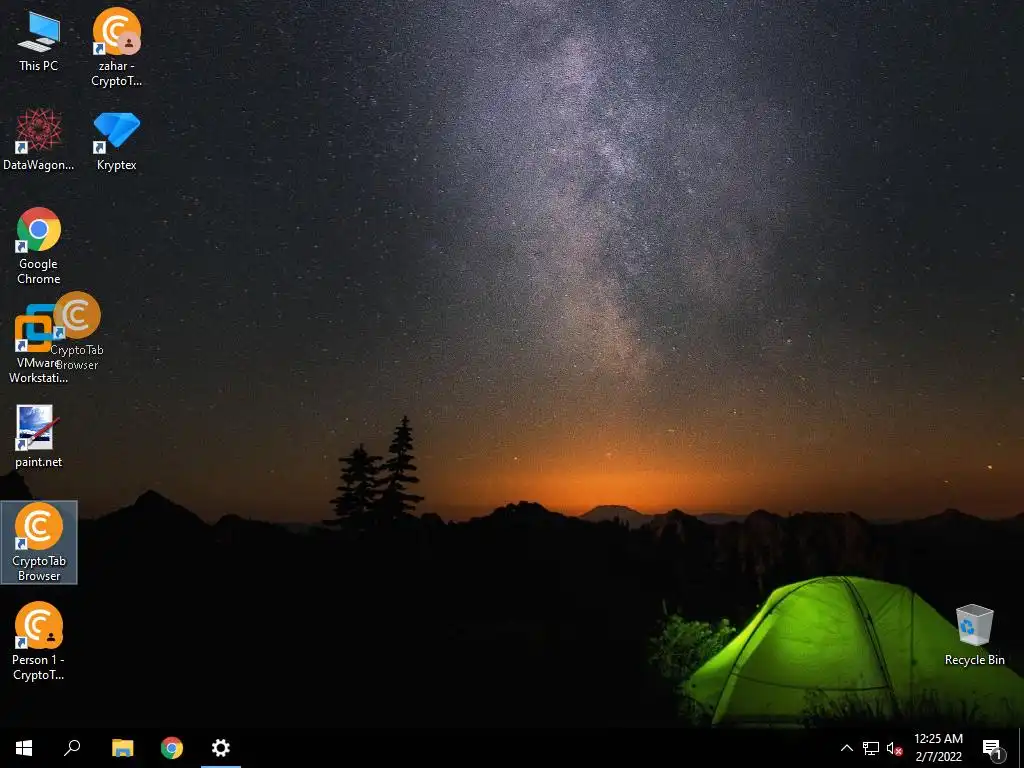Open the Windows Start menu
Viewport: 1024px width, 768px height.
click(x=24, y=748)
